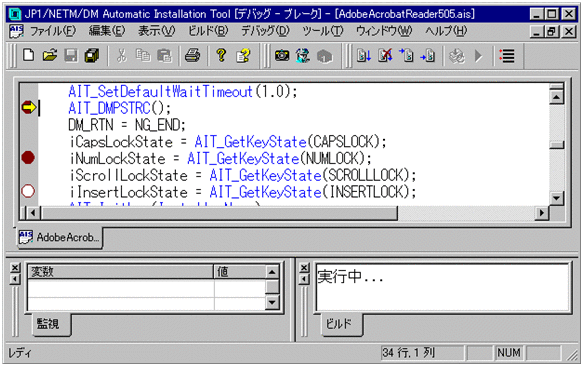Click the step-out debug icon
585x368 pixels.
[428, 56]
